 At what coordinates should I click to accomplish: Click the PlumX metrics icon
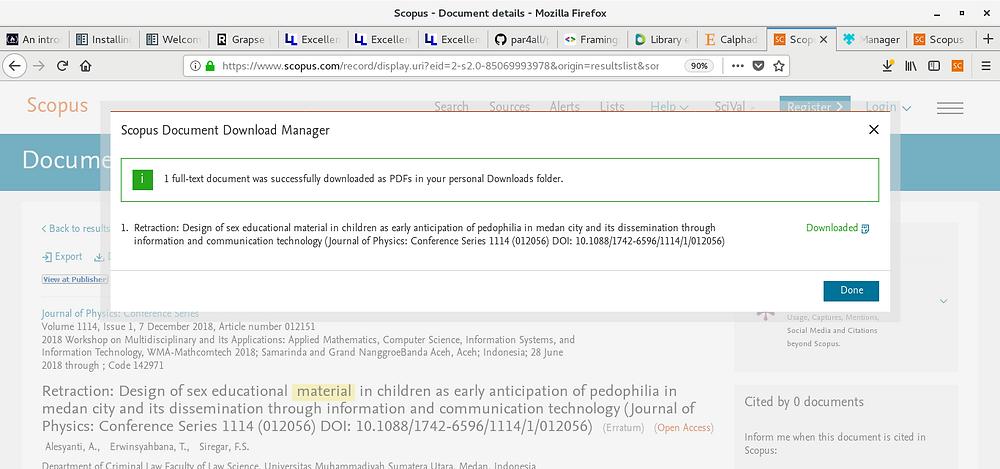(765, 315)
